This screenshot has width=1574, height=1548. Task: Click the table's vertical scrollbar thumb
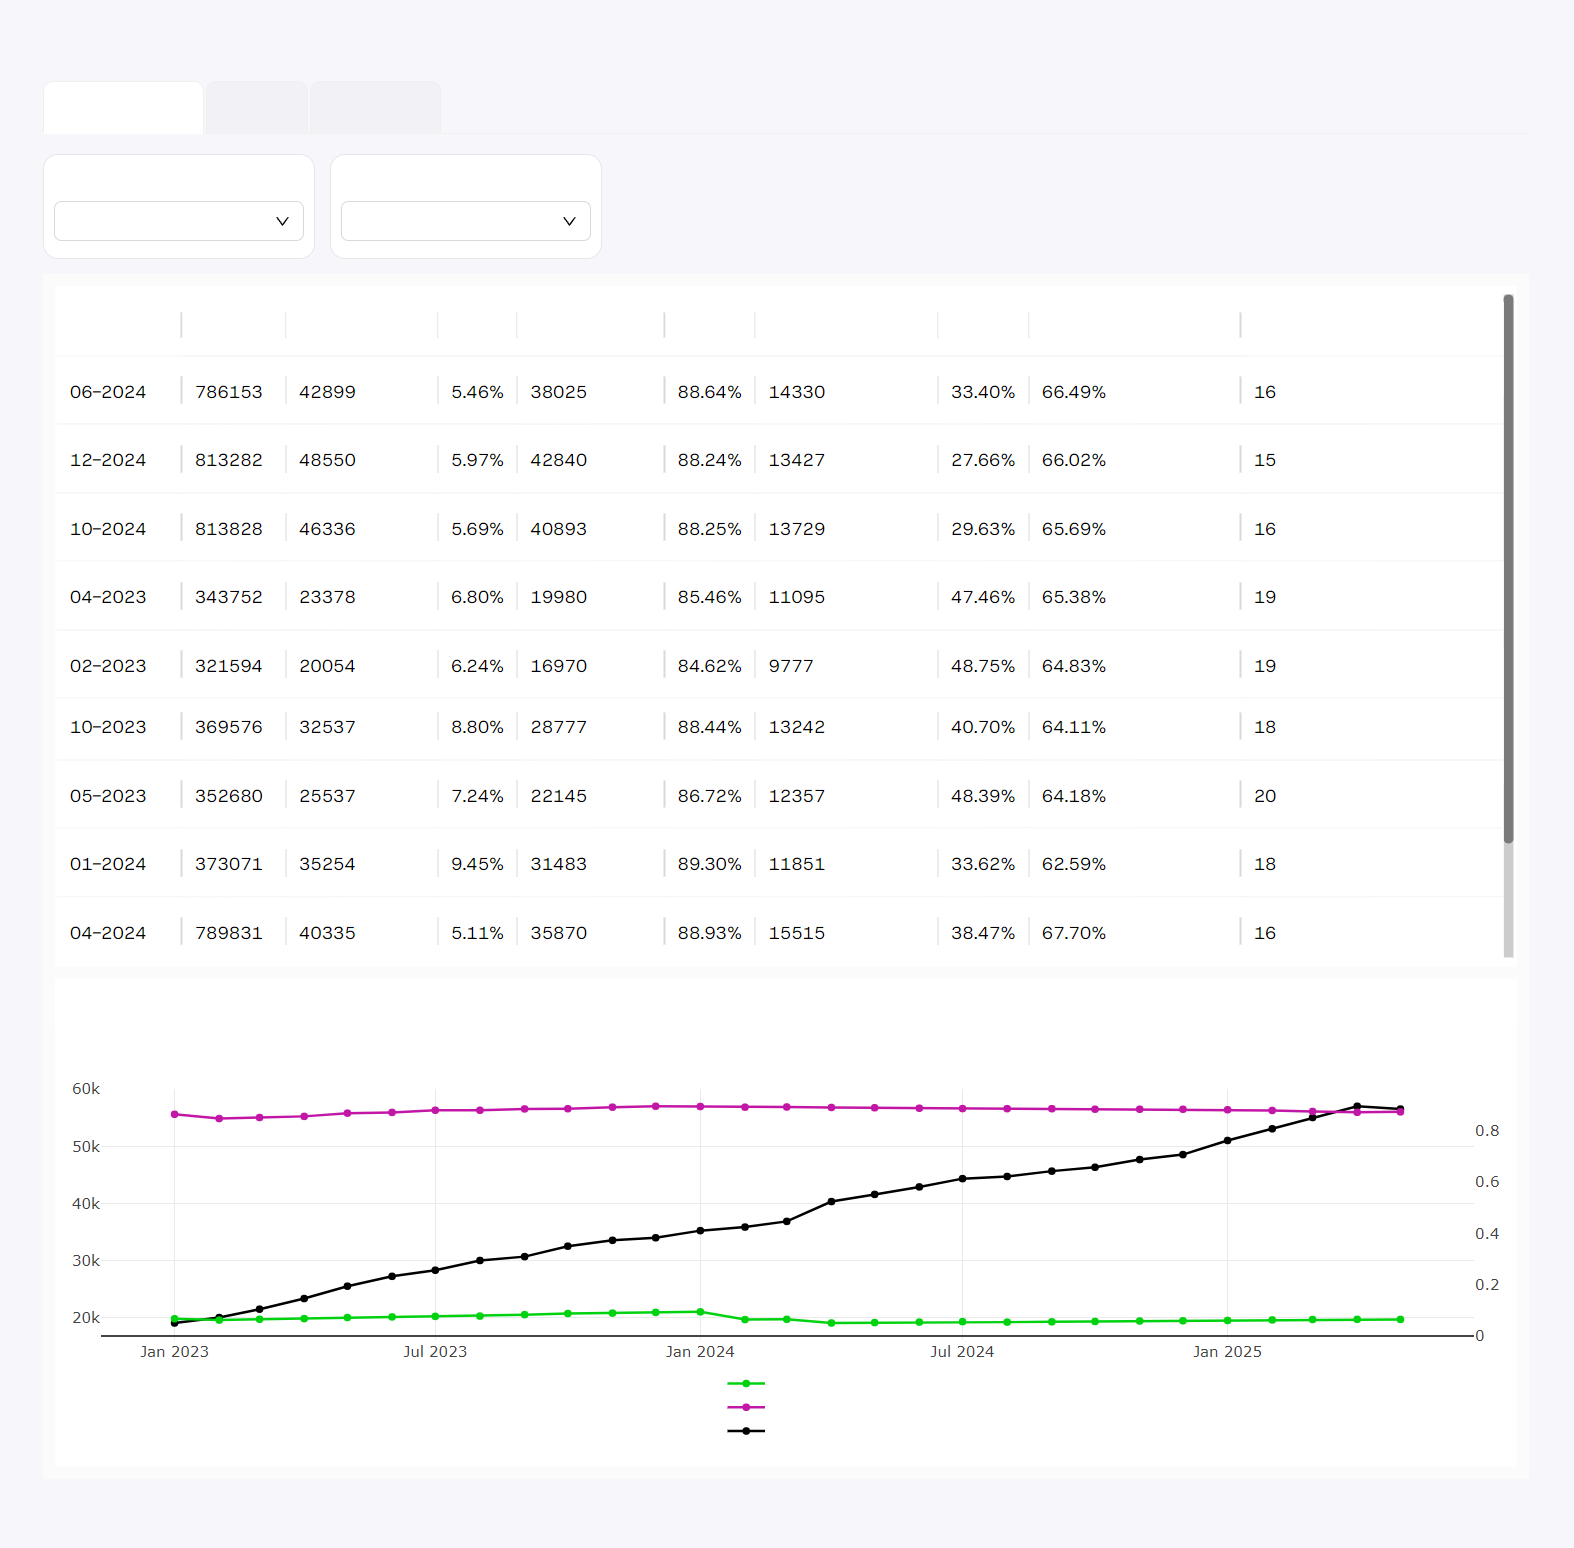coord(1508,568)
